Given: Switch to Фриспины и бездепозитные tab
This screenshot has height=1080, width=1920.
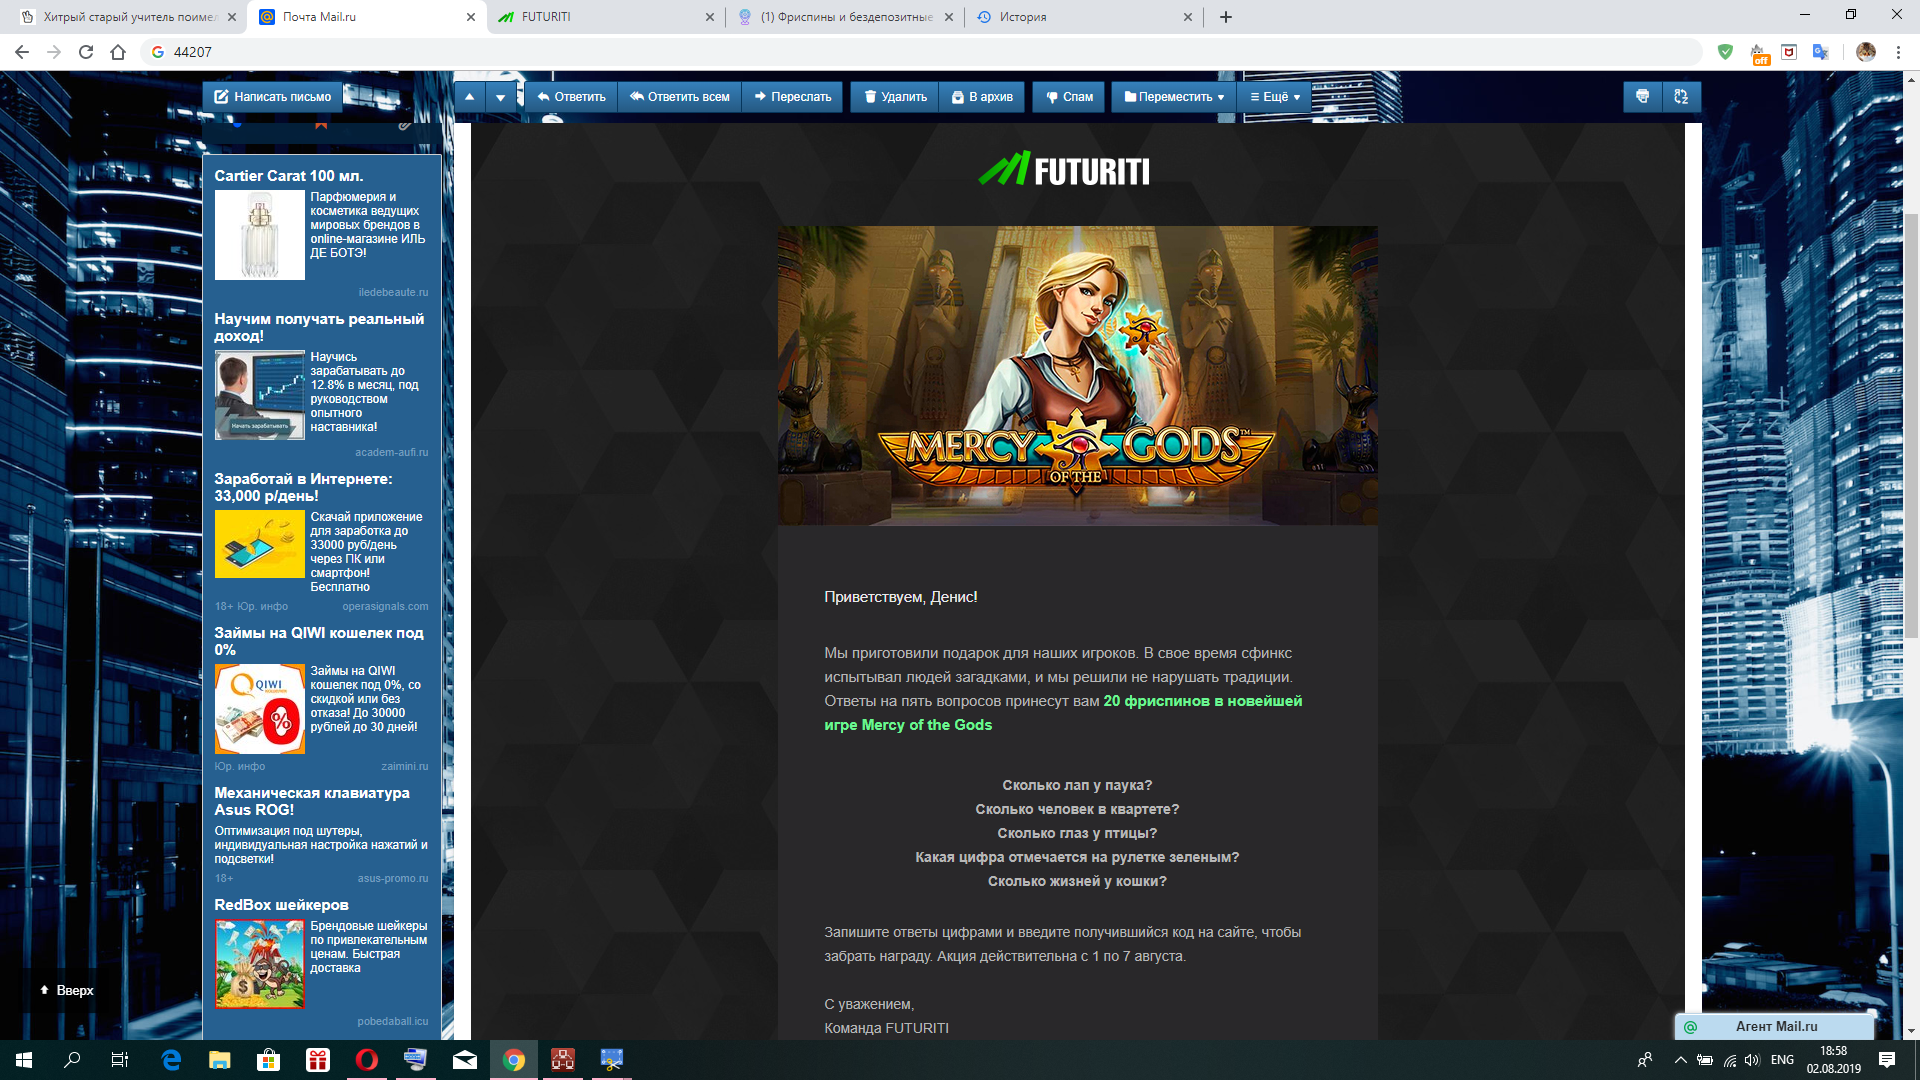Looking at the screenshot, I should pyautogui.click(x=845, y=17).
